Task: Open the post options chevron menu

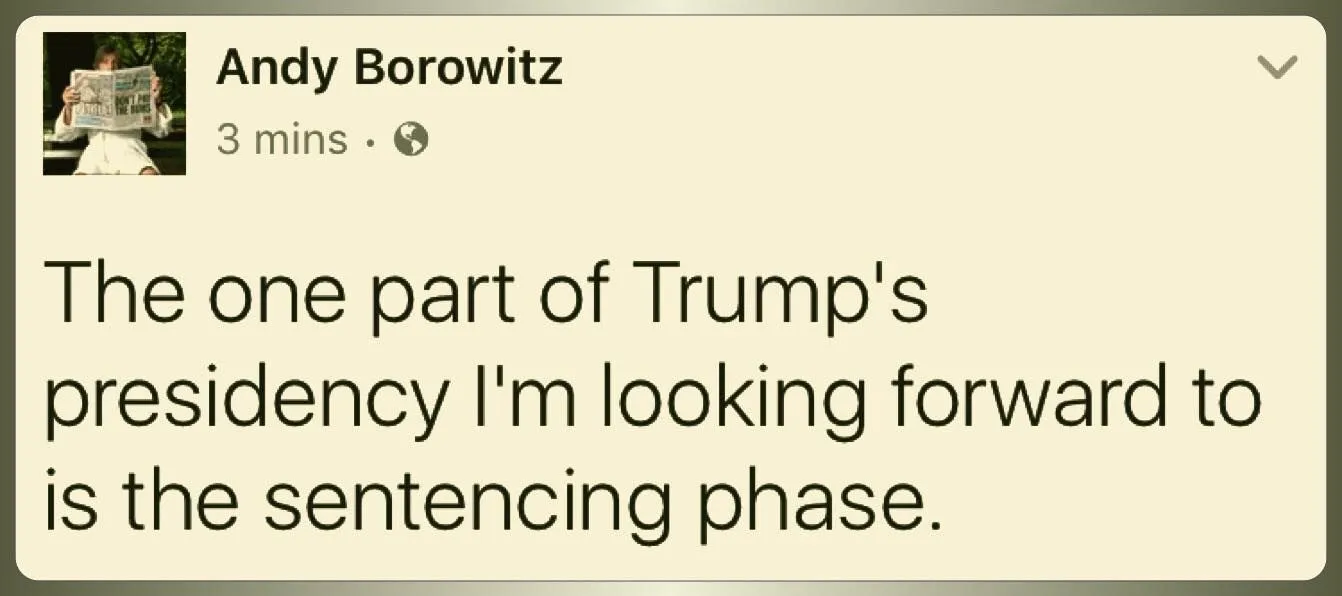Action: pos(1276,67)
